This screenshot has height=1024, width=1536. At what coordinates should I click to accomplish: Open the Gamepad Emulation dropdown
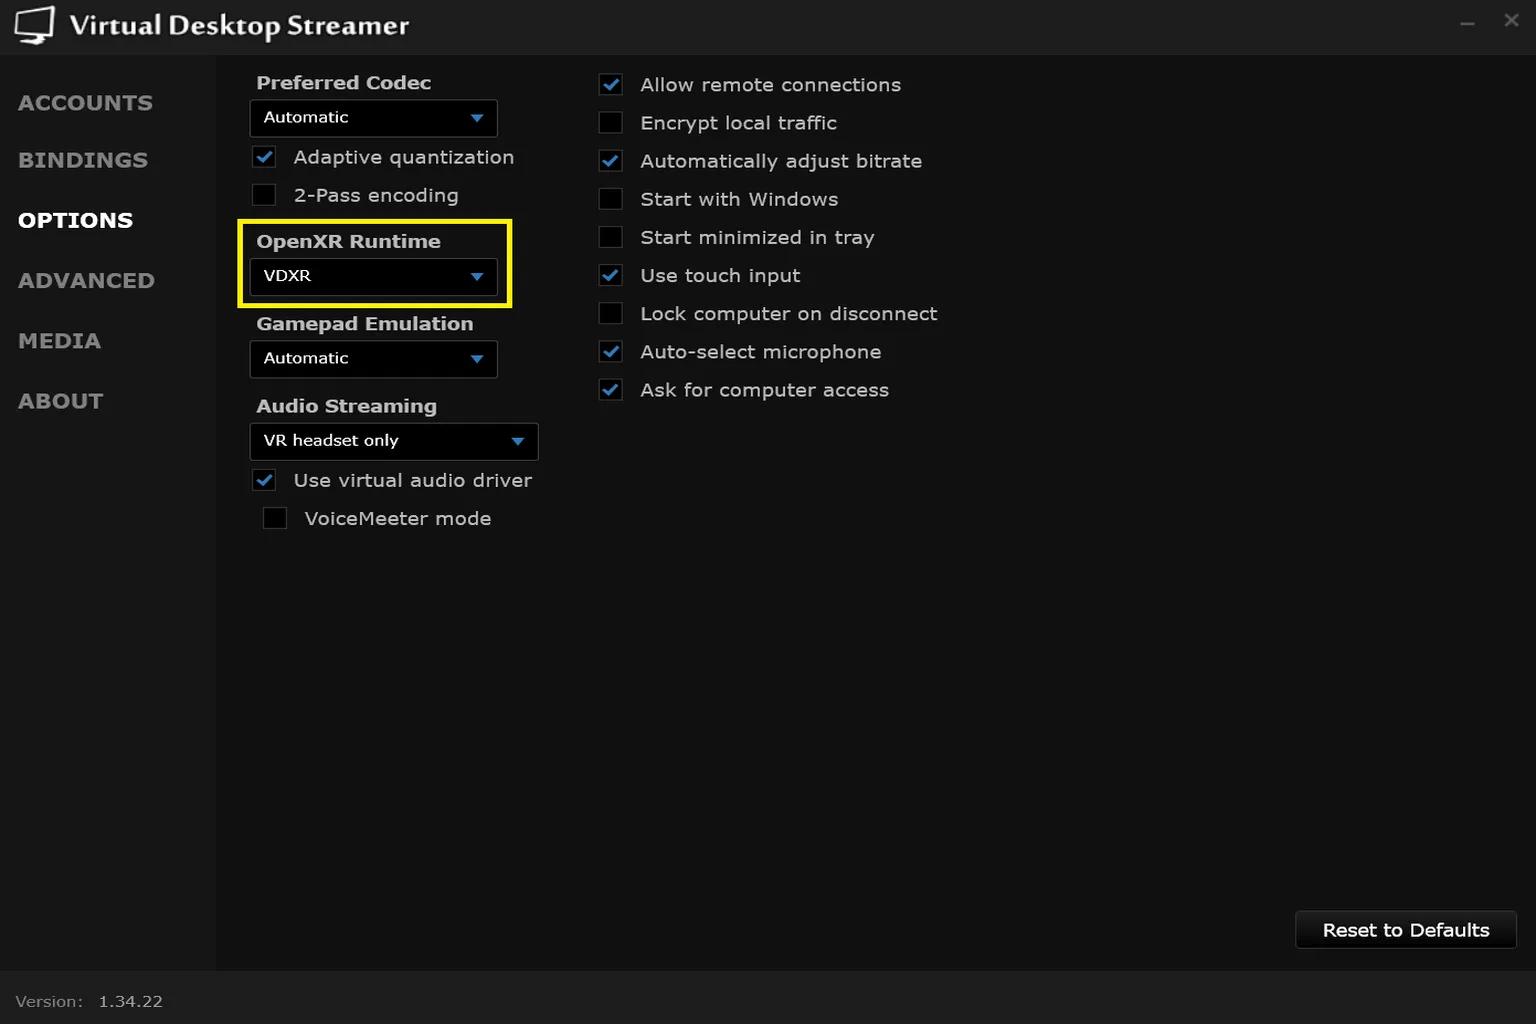pyautogui.click(x=373, y=359)
